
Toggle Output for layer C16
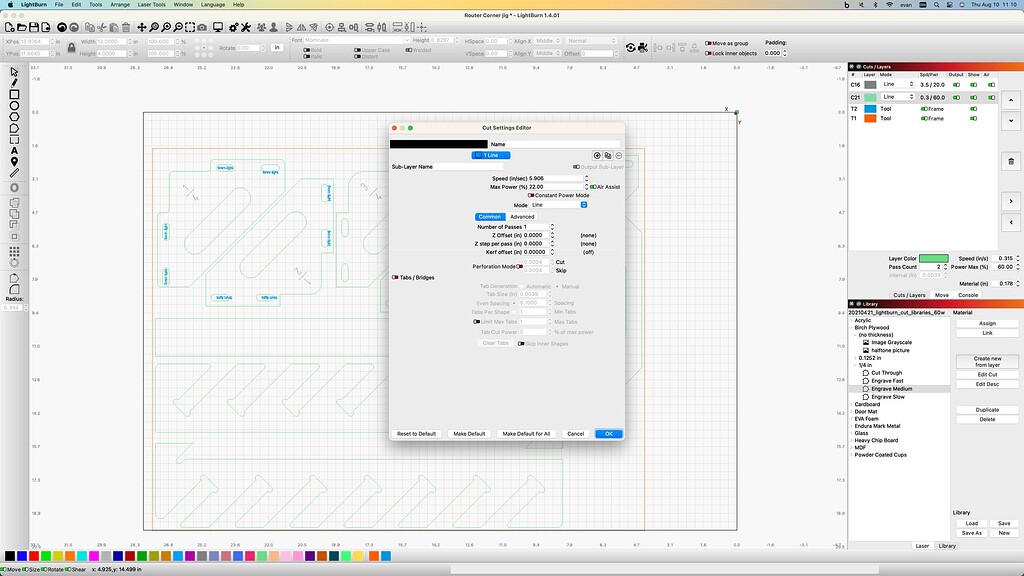point(957,85)
